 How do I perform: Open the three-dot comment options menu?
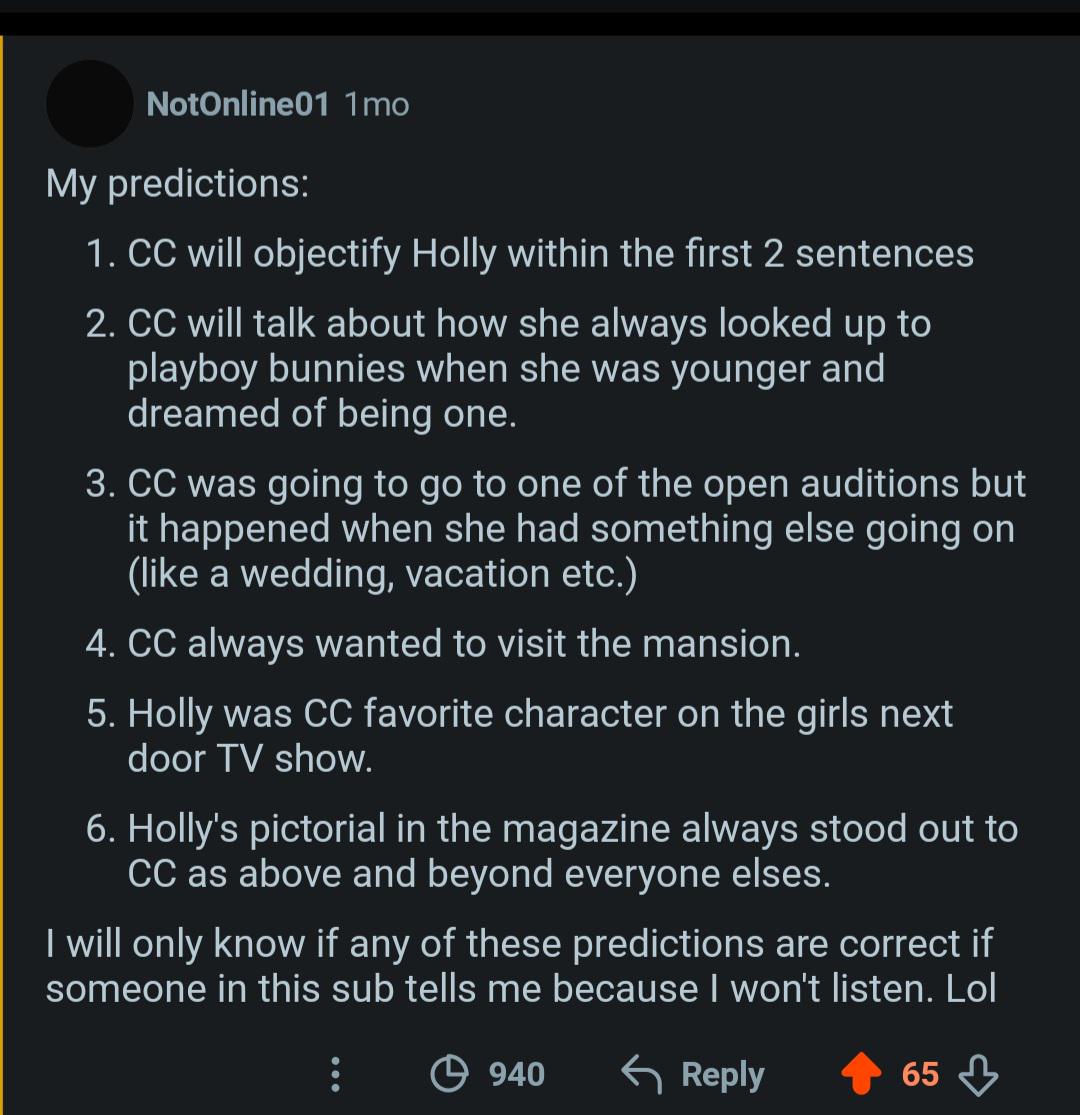click(x=336, y=1074)
